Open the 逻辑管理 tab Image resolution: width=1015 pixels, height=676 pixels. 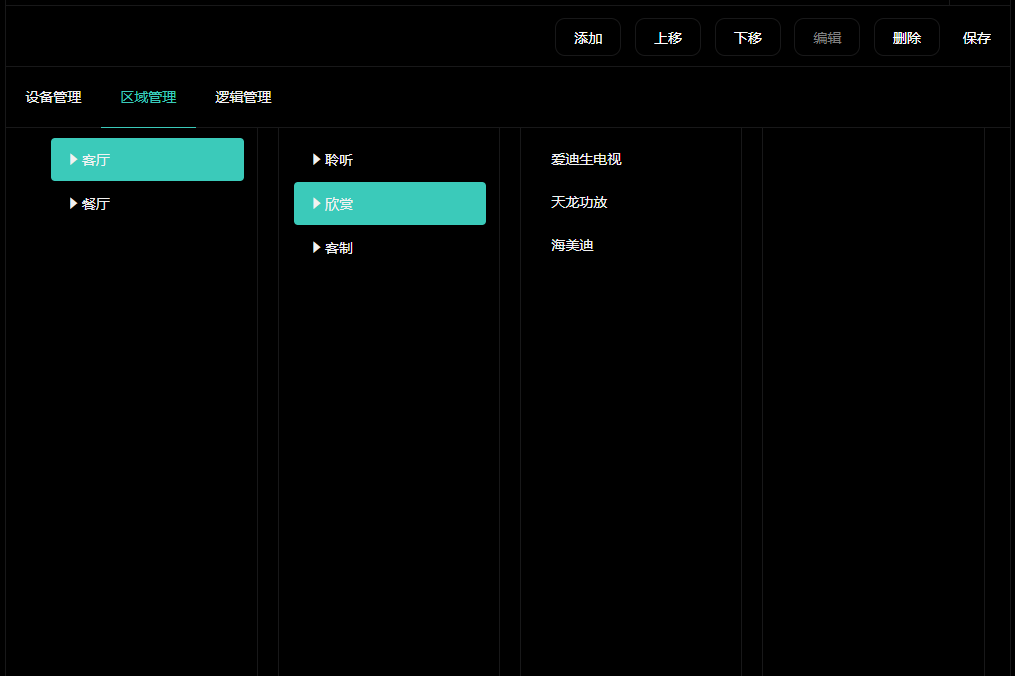(x=243, y=97)
